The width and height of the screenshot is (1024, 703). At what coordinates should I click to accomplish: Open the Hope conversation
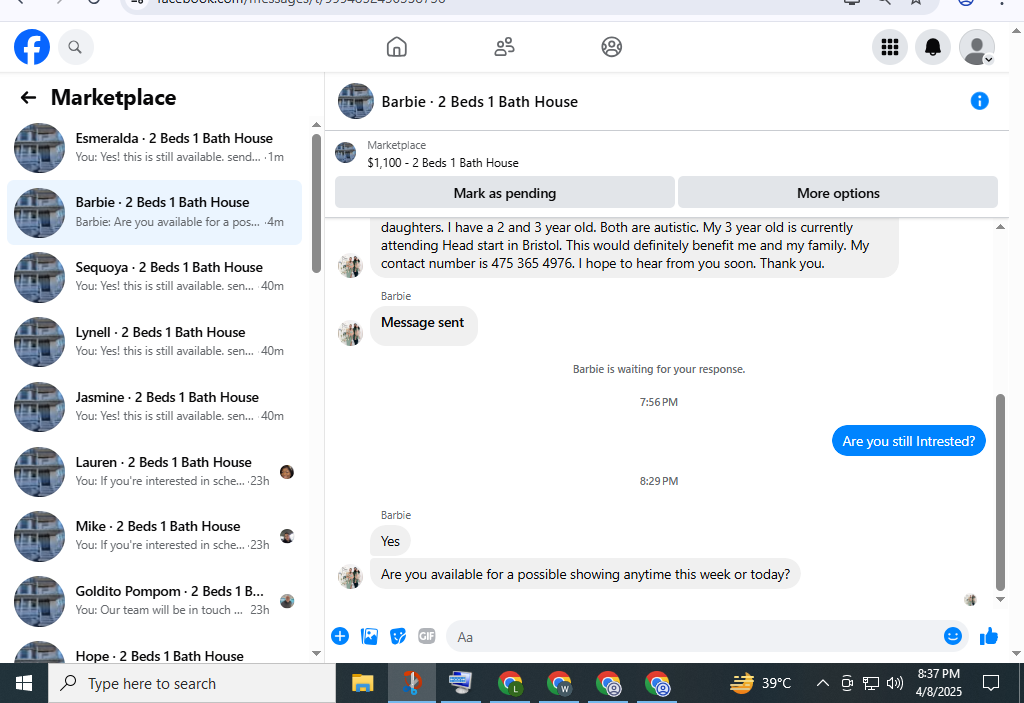(154, 652)
